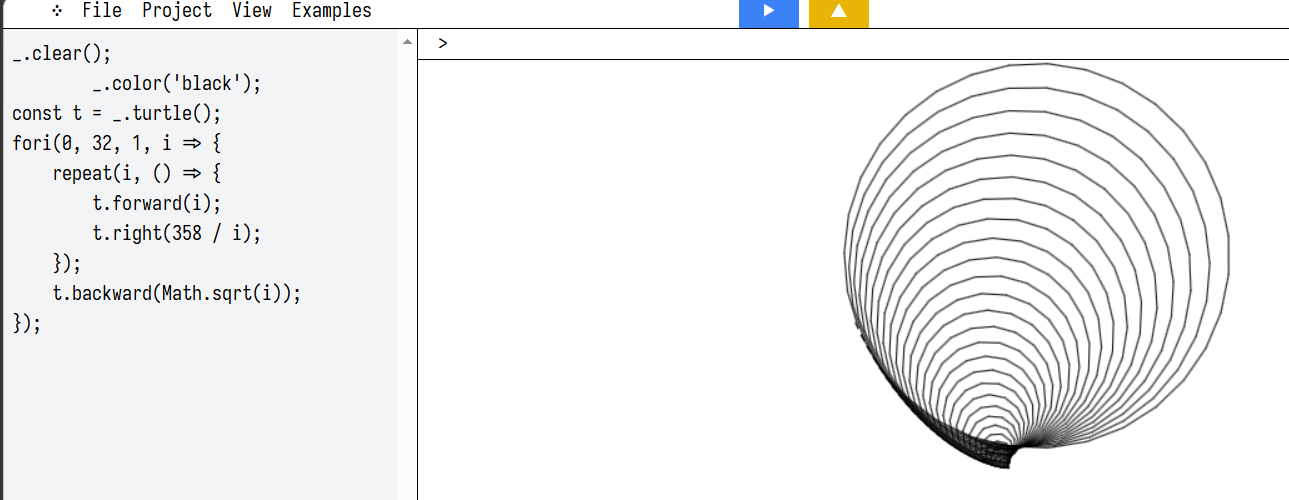Viewport: 1289px width, 500px height.
Task: Click the blue Run play button
Action: pyautogui.click(x=768, y=12)
